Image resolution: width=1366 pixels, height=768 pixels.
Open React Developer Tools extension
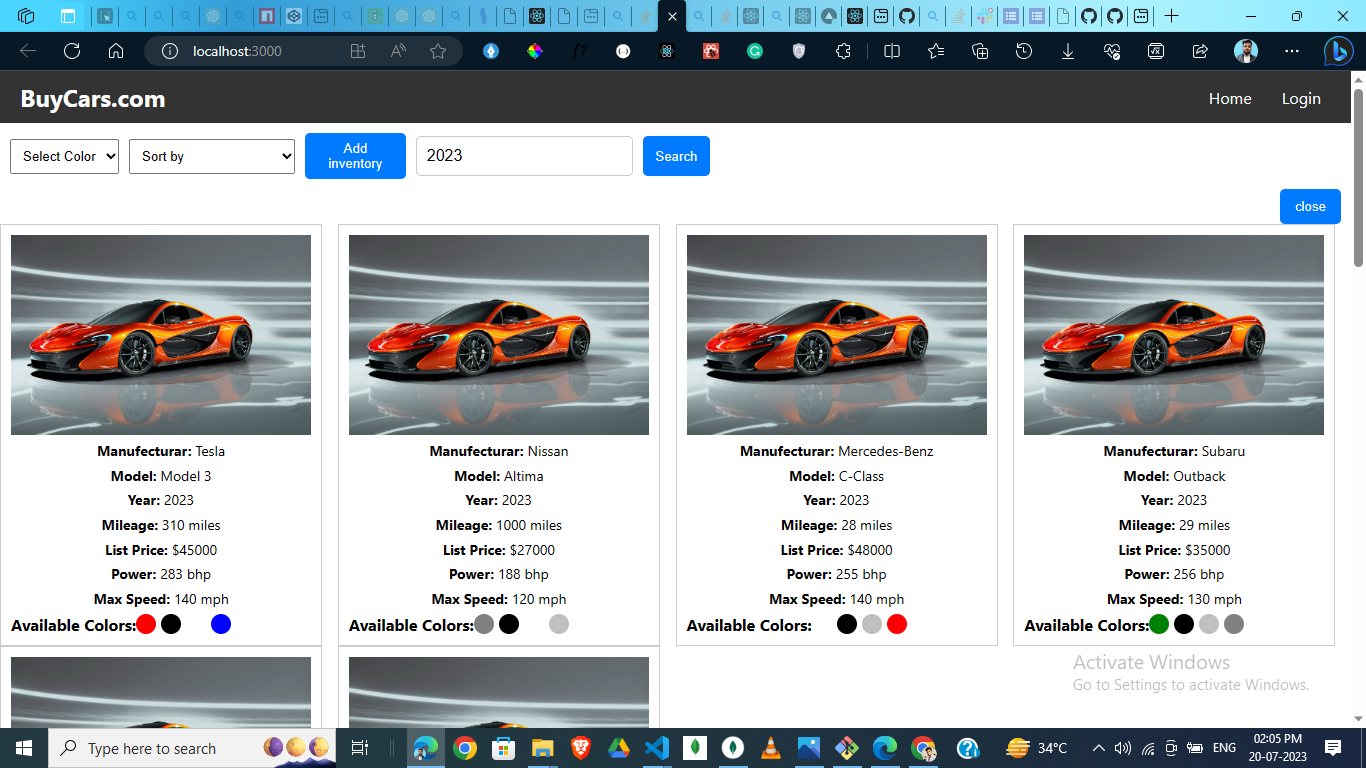[x=667, y=51]
